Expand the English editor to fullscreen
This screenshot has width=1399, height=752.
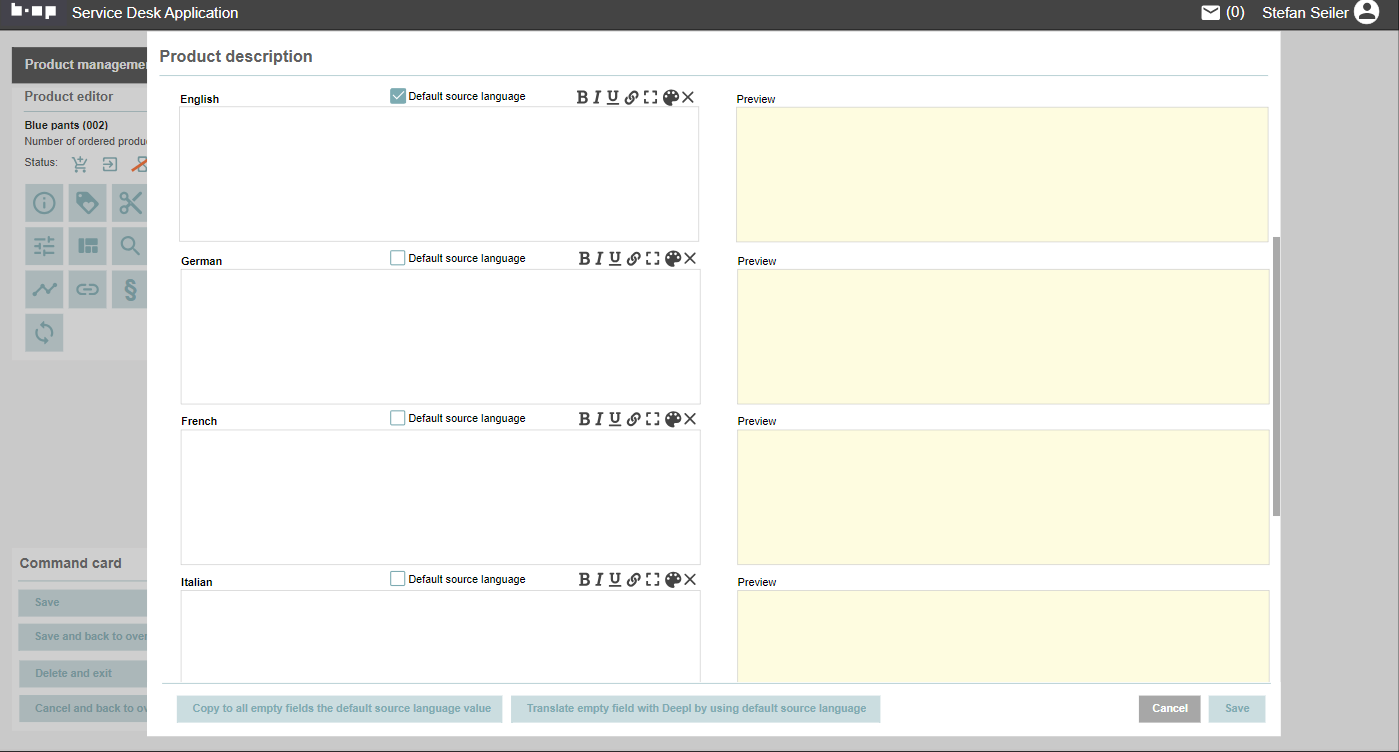coord(650,97)
